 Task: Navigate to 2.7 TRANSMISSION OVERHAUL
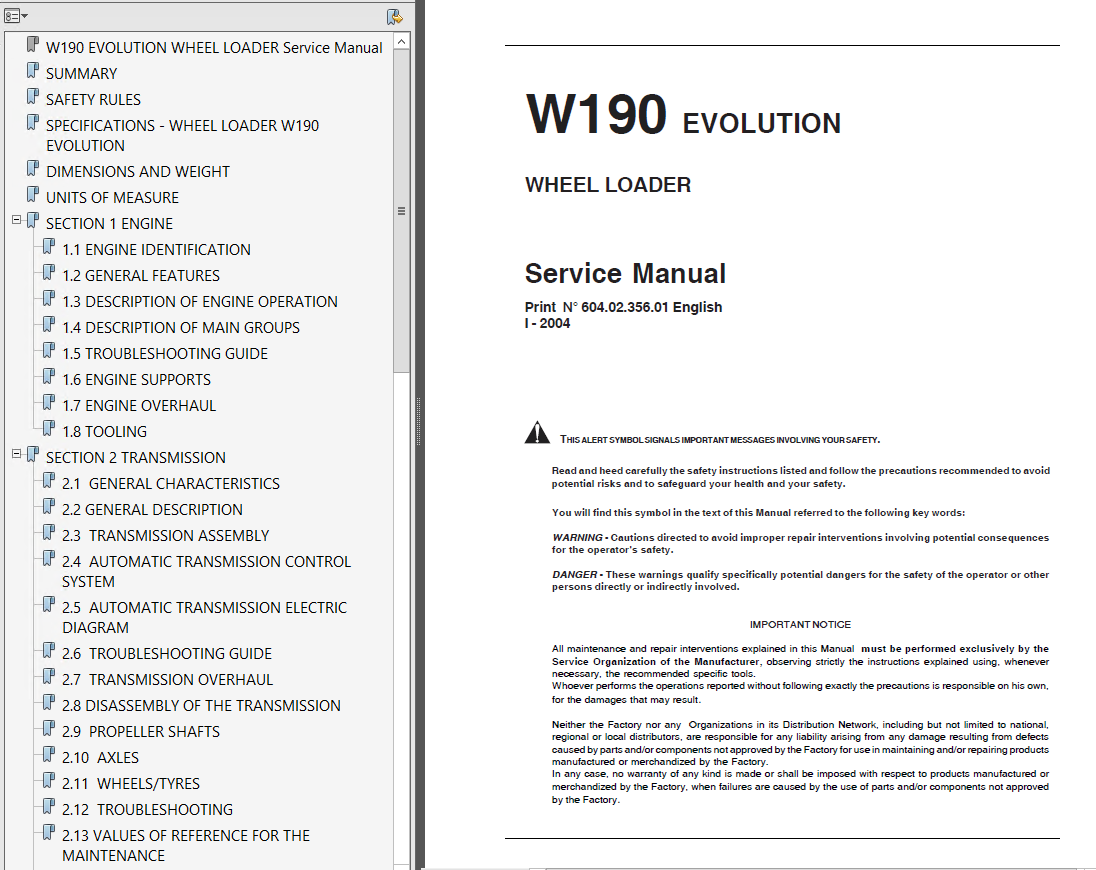pos(167,679)
